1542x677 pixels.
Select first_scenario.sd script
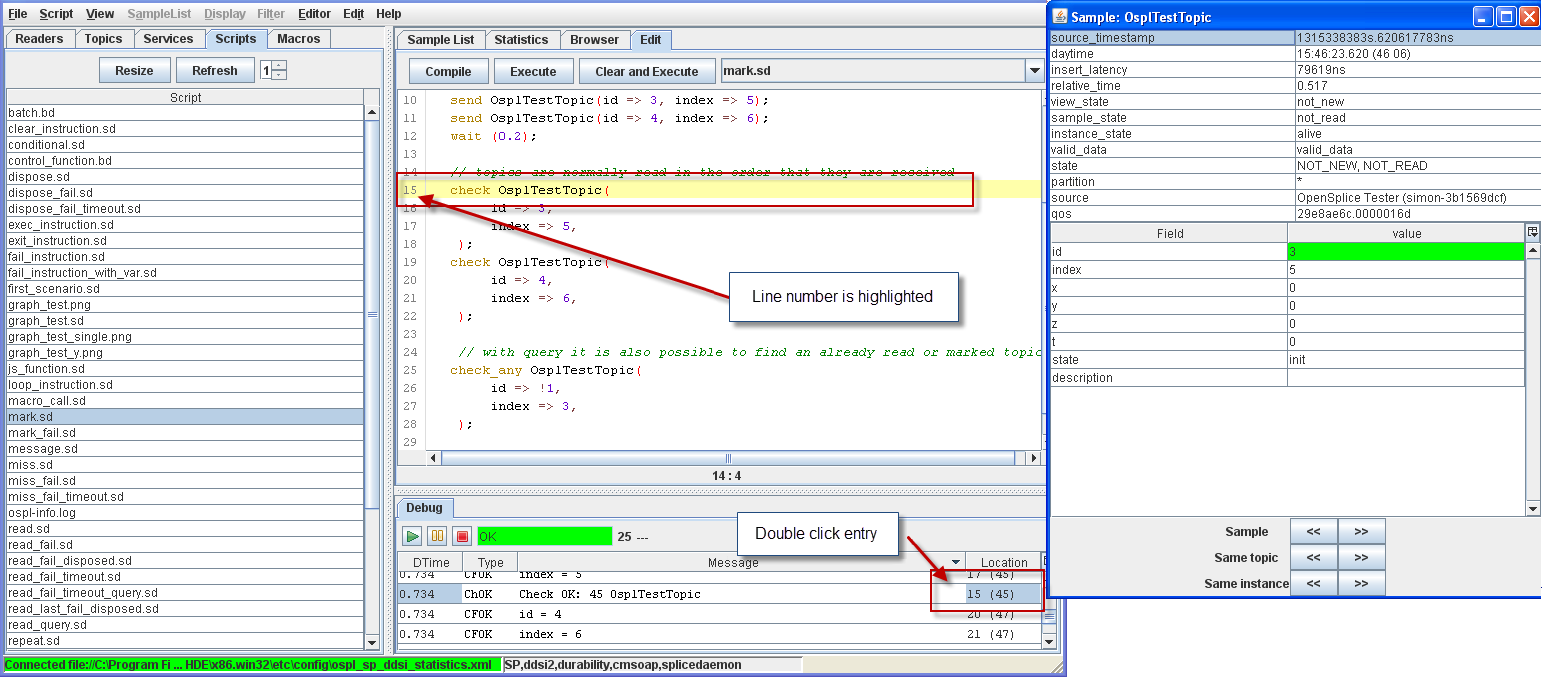[x=185, y=289]
